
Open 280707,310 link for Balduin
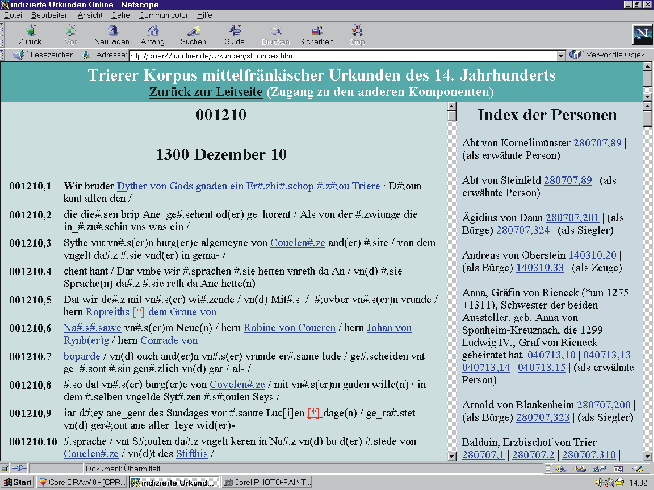coord(589,454)
